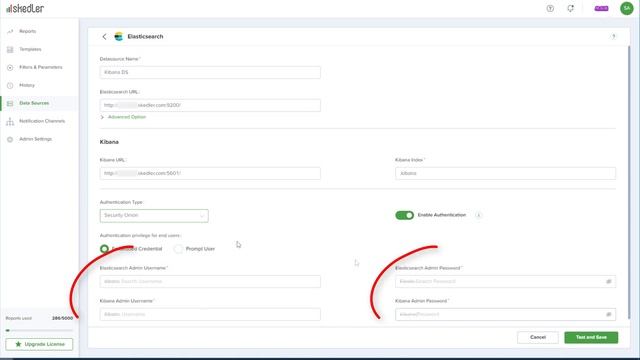Screen dimensions: 640x360
Task: Click the Templates sidebar icon
Action: click(x=10, y=49)
